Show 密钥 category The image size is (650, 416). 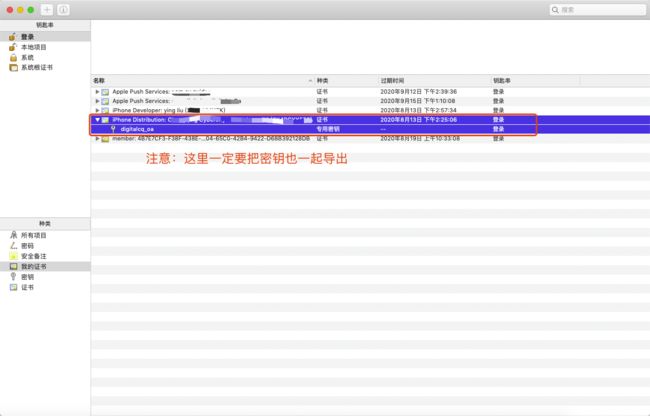point(45,276)
